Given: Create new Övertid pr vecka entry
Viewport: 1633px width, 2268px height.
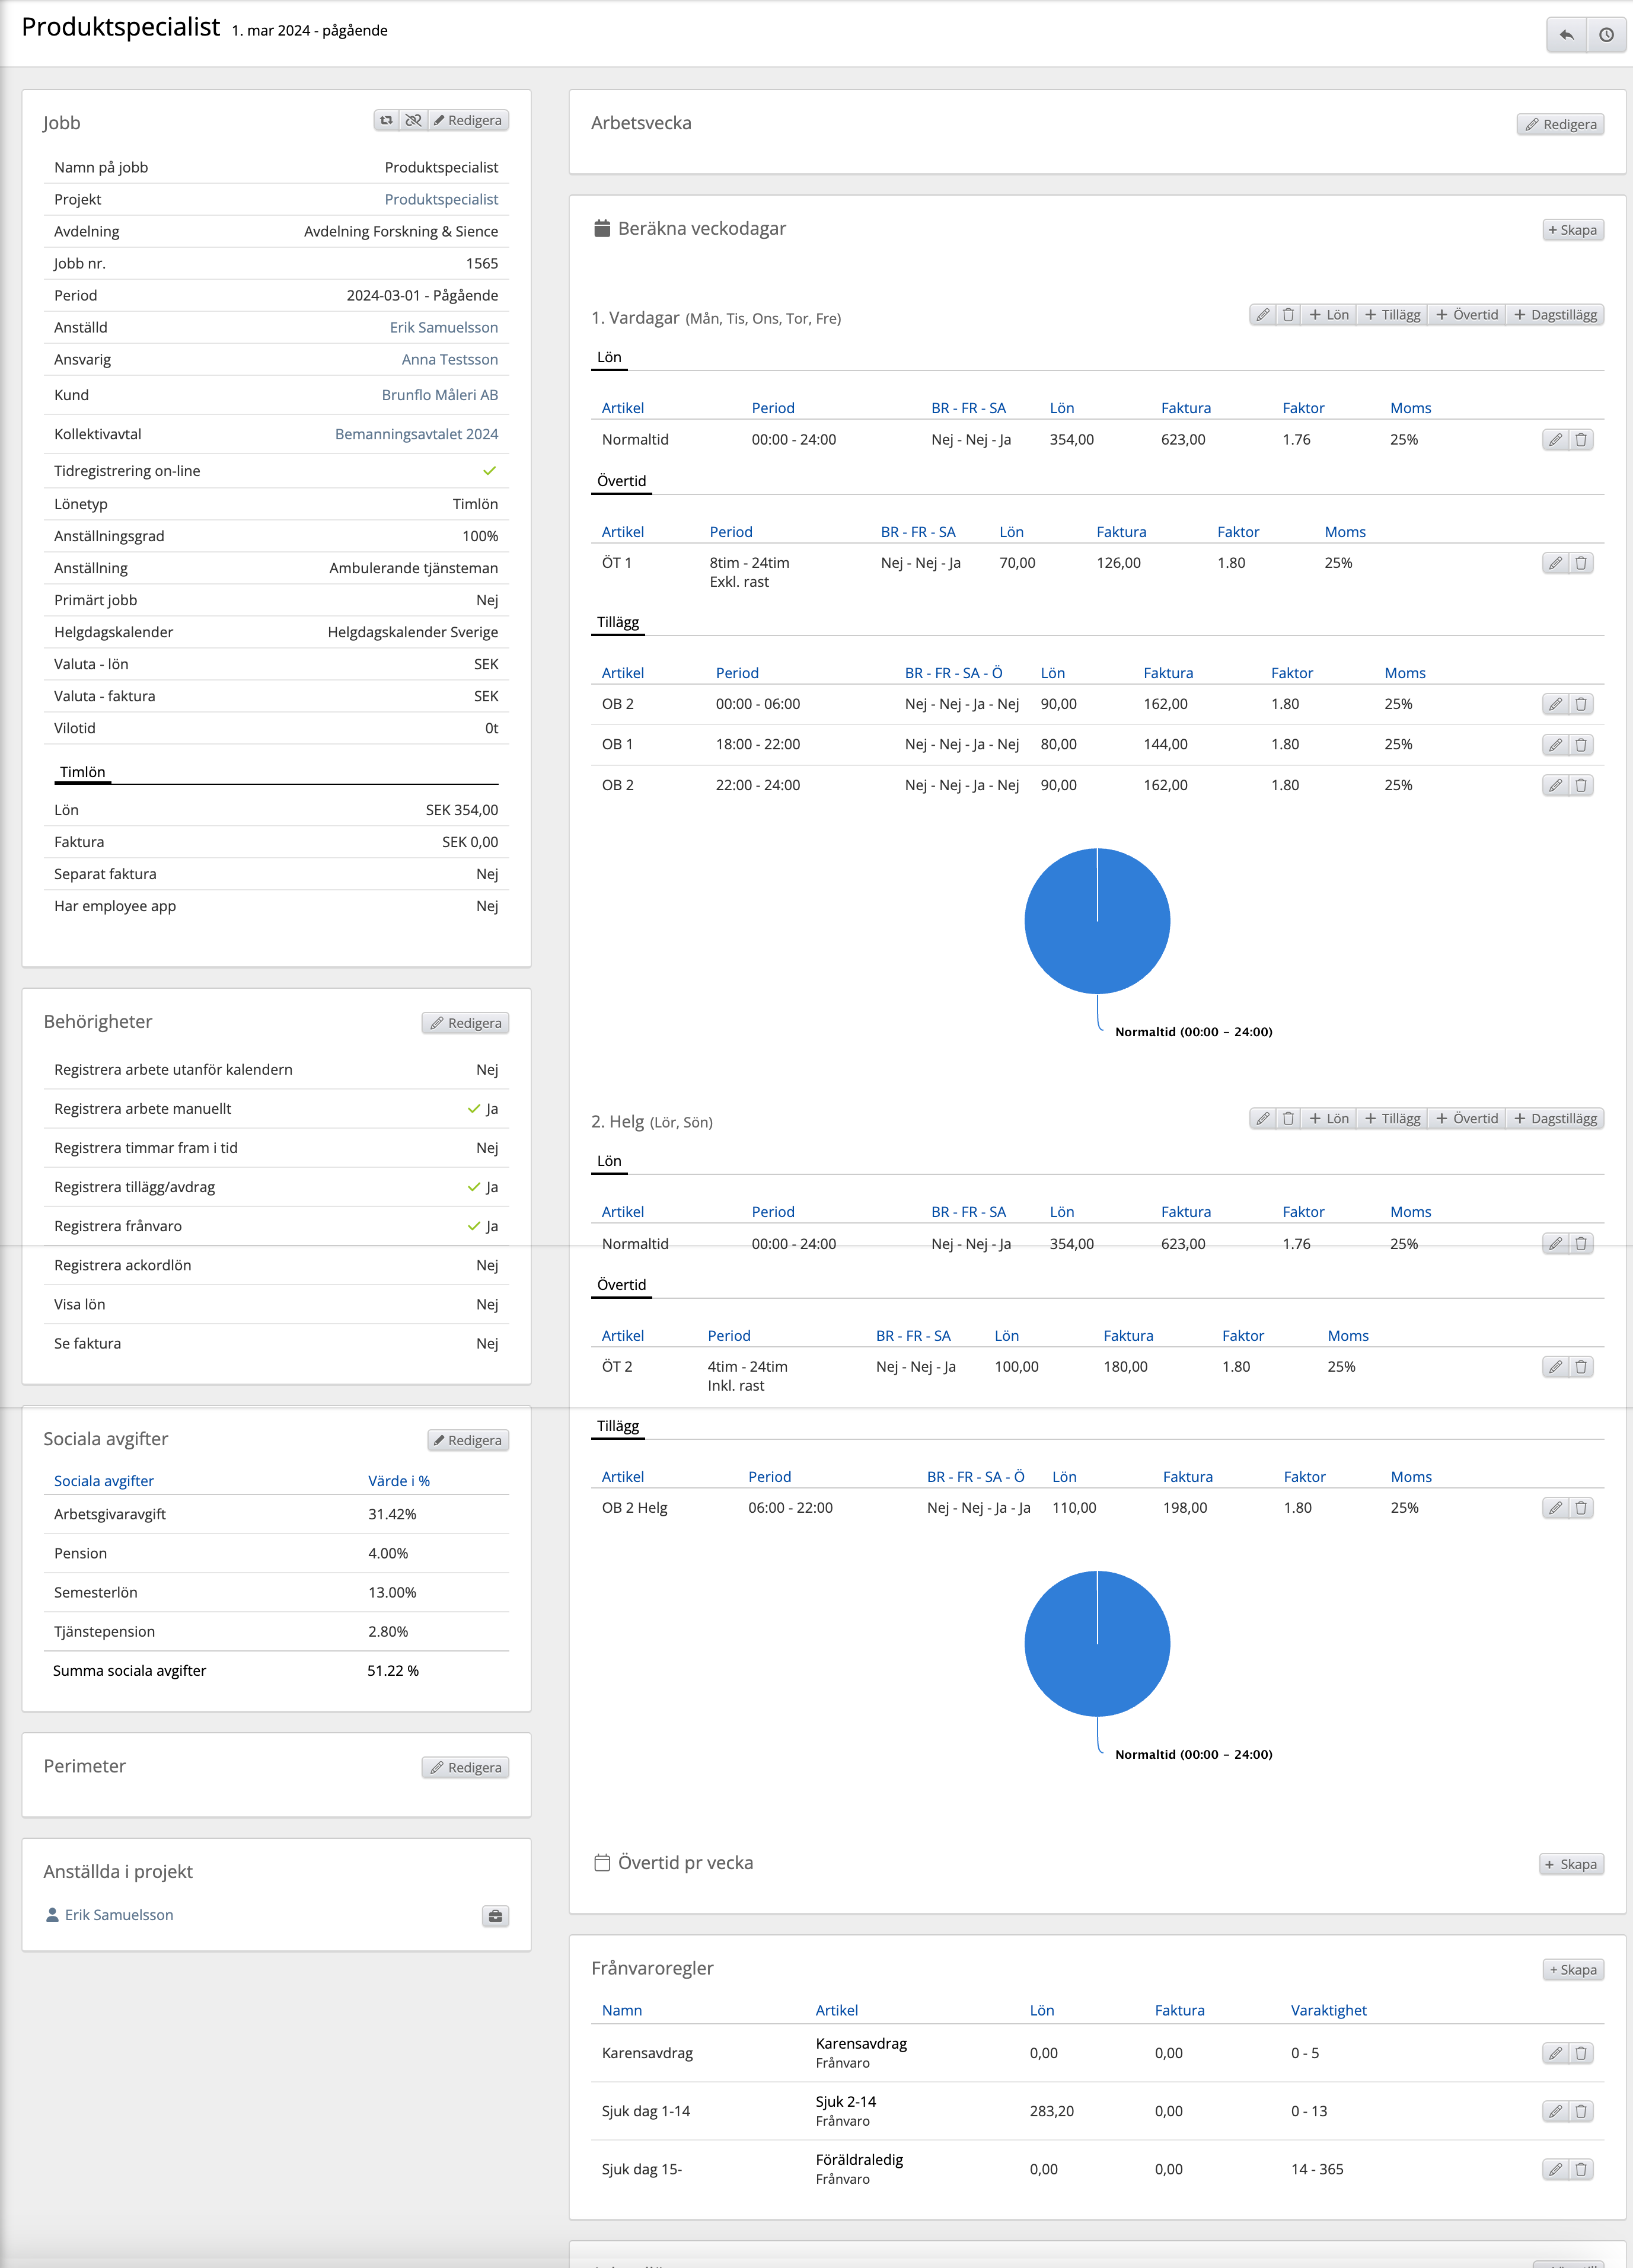Looking at the screenshot, I should point(1571,1864).
